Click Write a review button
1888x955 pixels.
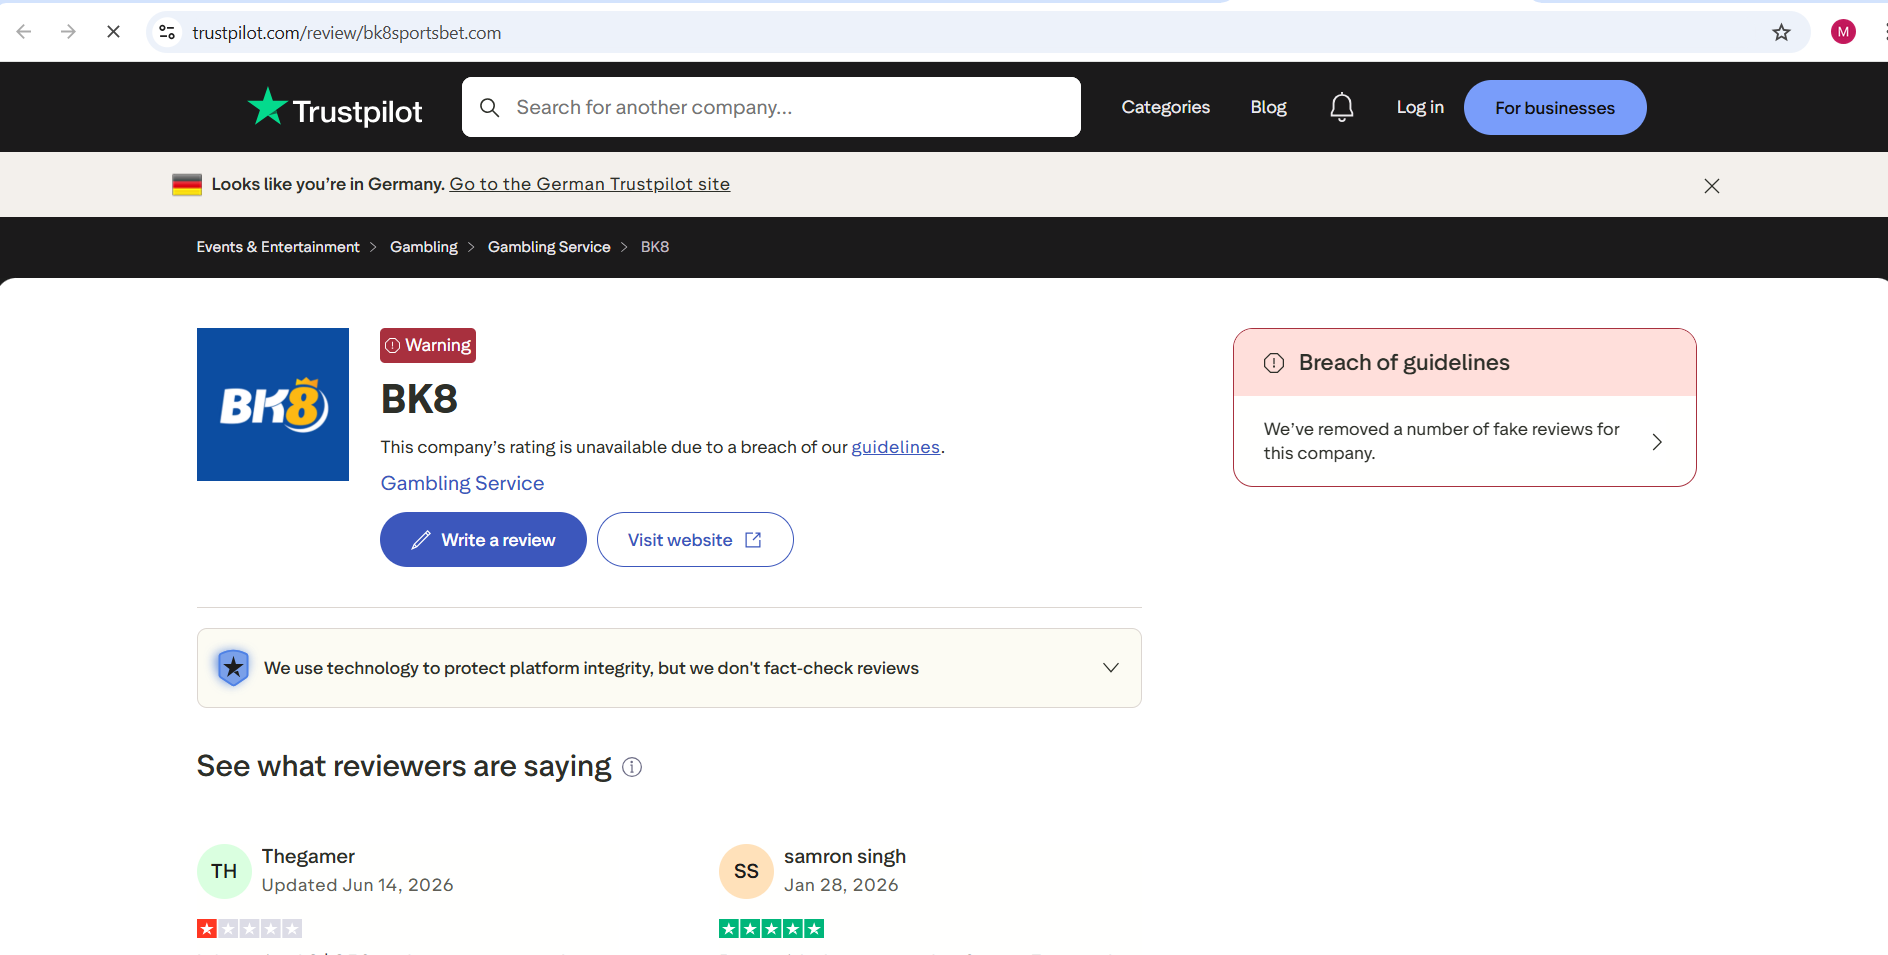(483, 540)
